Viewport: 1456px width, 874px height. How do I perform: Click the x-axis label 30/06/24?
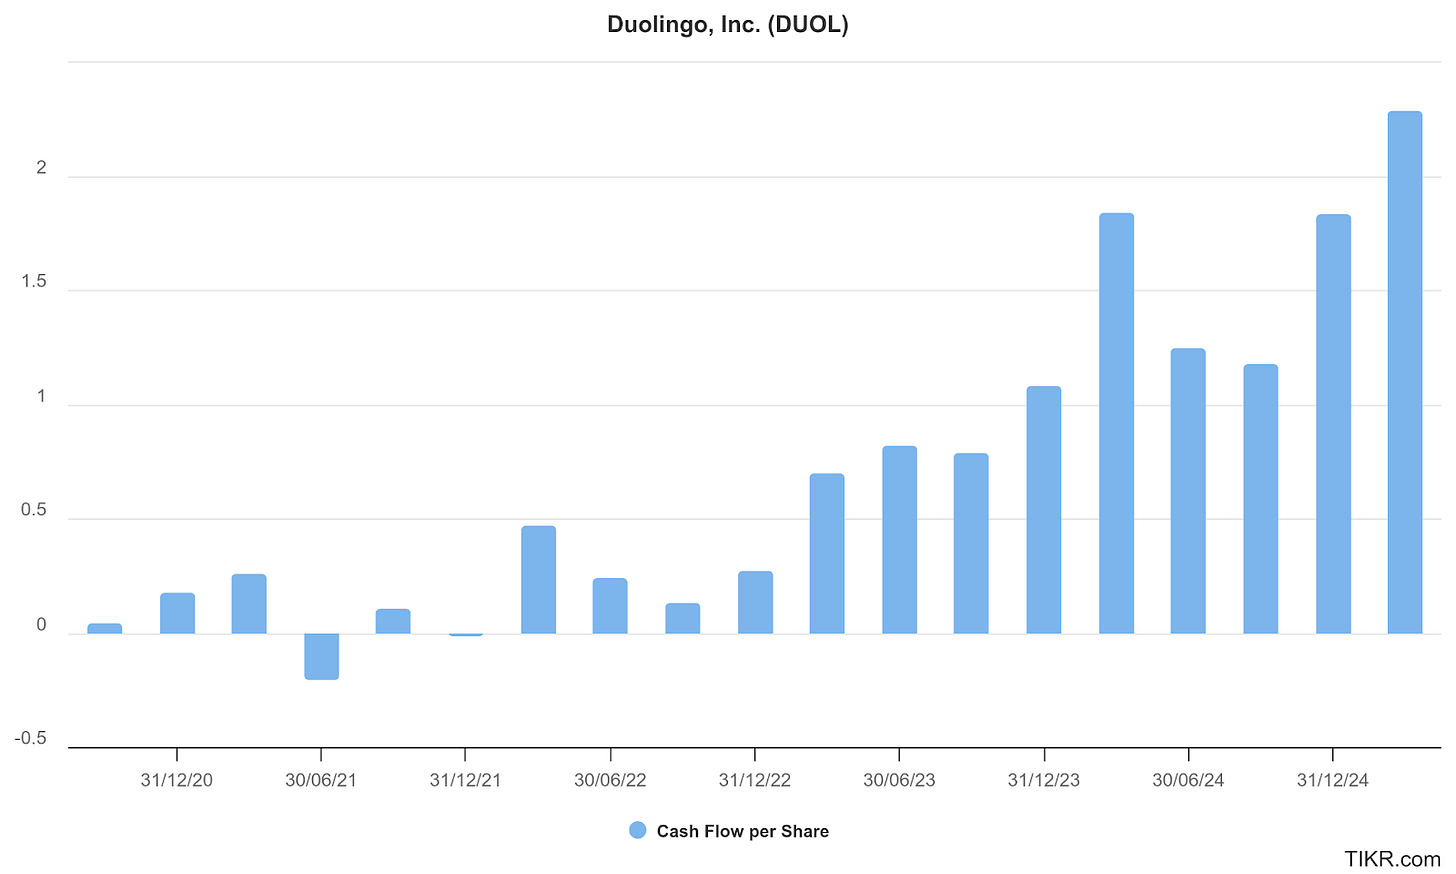(x=1188, y=780)
